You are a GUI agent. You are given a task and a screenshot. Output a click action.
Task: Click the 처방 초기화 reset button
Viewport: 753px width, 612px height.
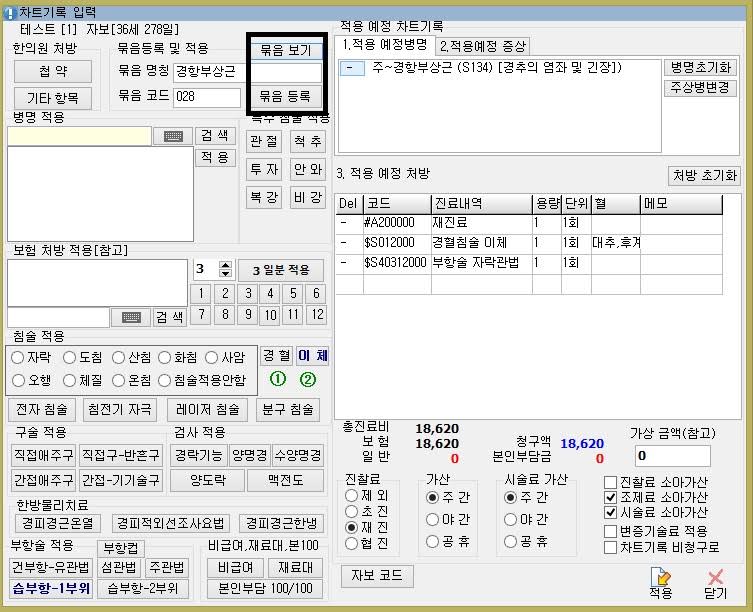[x=704, y=176]
